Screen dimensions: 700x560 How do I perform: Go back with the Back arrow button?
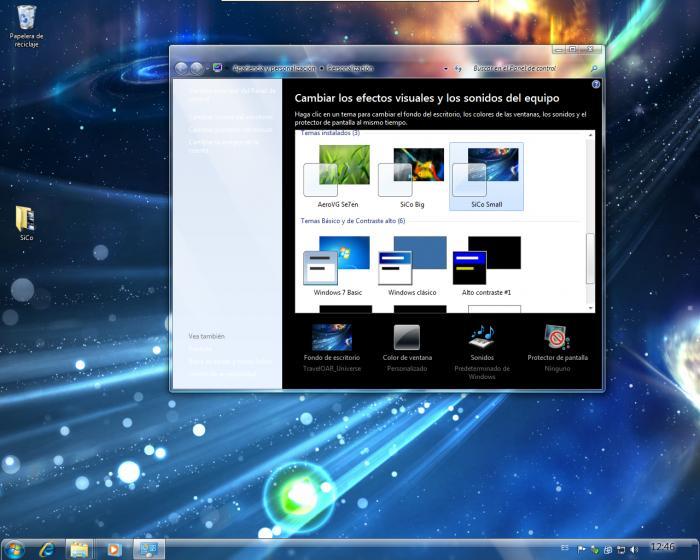(x=181, y=68)
